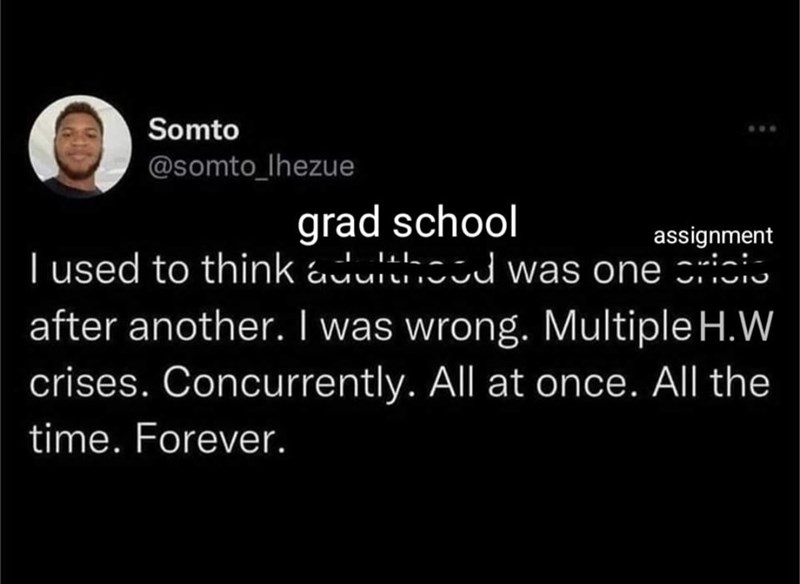Click the 'grad school' overlay text
Screen dimensions: 800x584
click(x=408, y=224)
